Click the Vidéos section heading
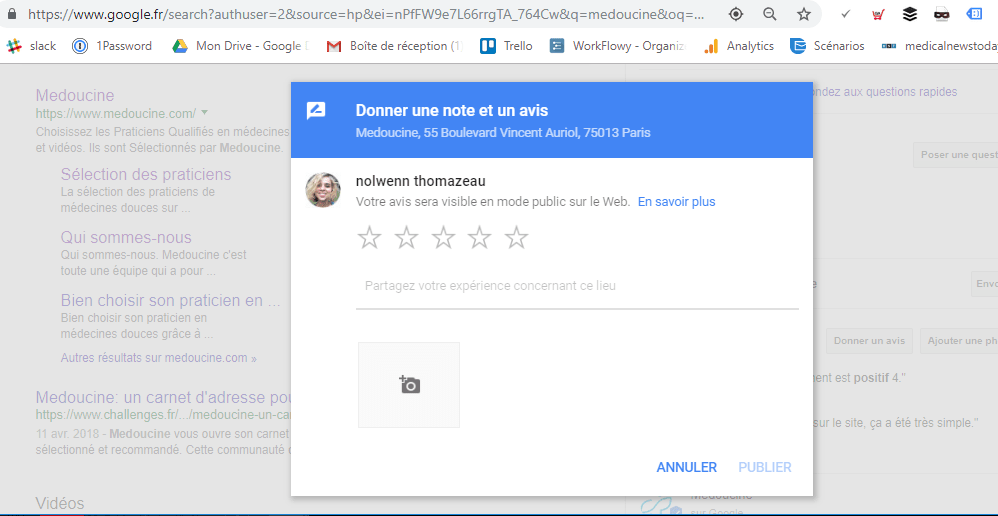Image resolution: width=998 pixels, height=516 pixels. pyautogui.click(x=60, y=503)
